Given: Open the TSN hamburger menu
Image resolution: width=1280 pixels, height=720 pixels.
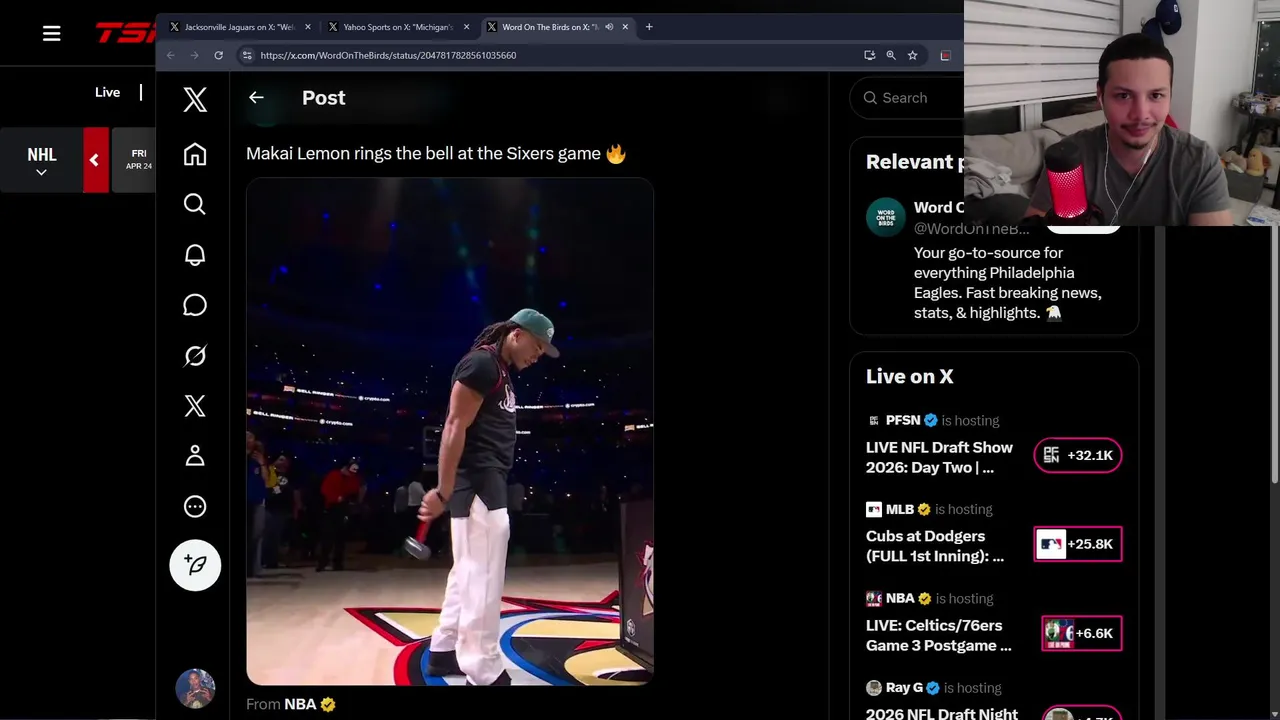Looking at the screenshot, I should (52, 34).
